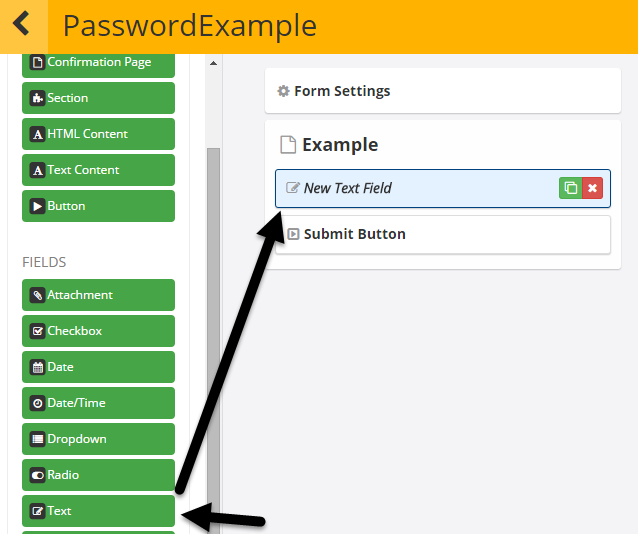The height and width of the screenshot is (534, 638).
Task: Click the Example page document icon
Action: [288, 144]
